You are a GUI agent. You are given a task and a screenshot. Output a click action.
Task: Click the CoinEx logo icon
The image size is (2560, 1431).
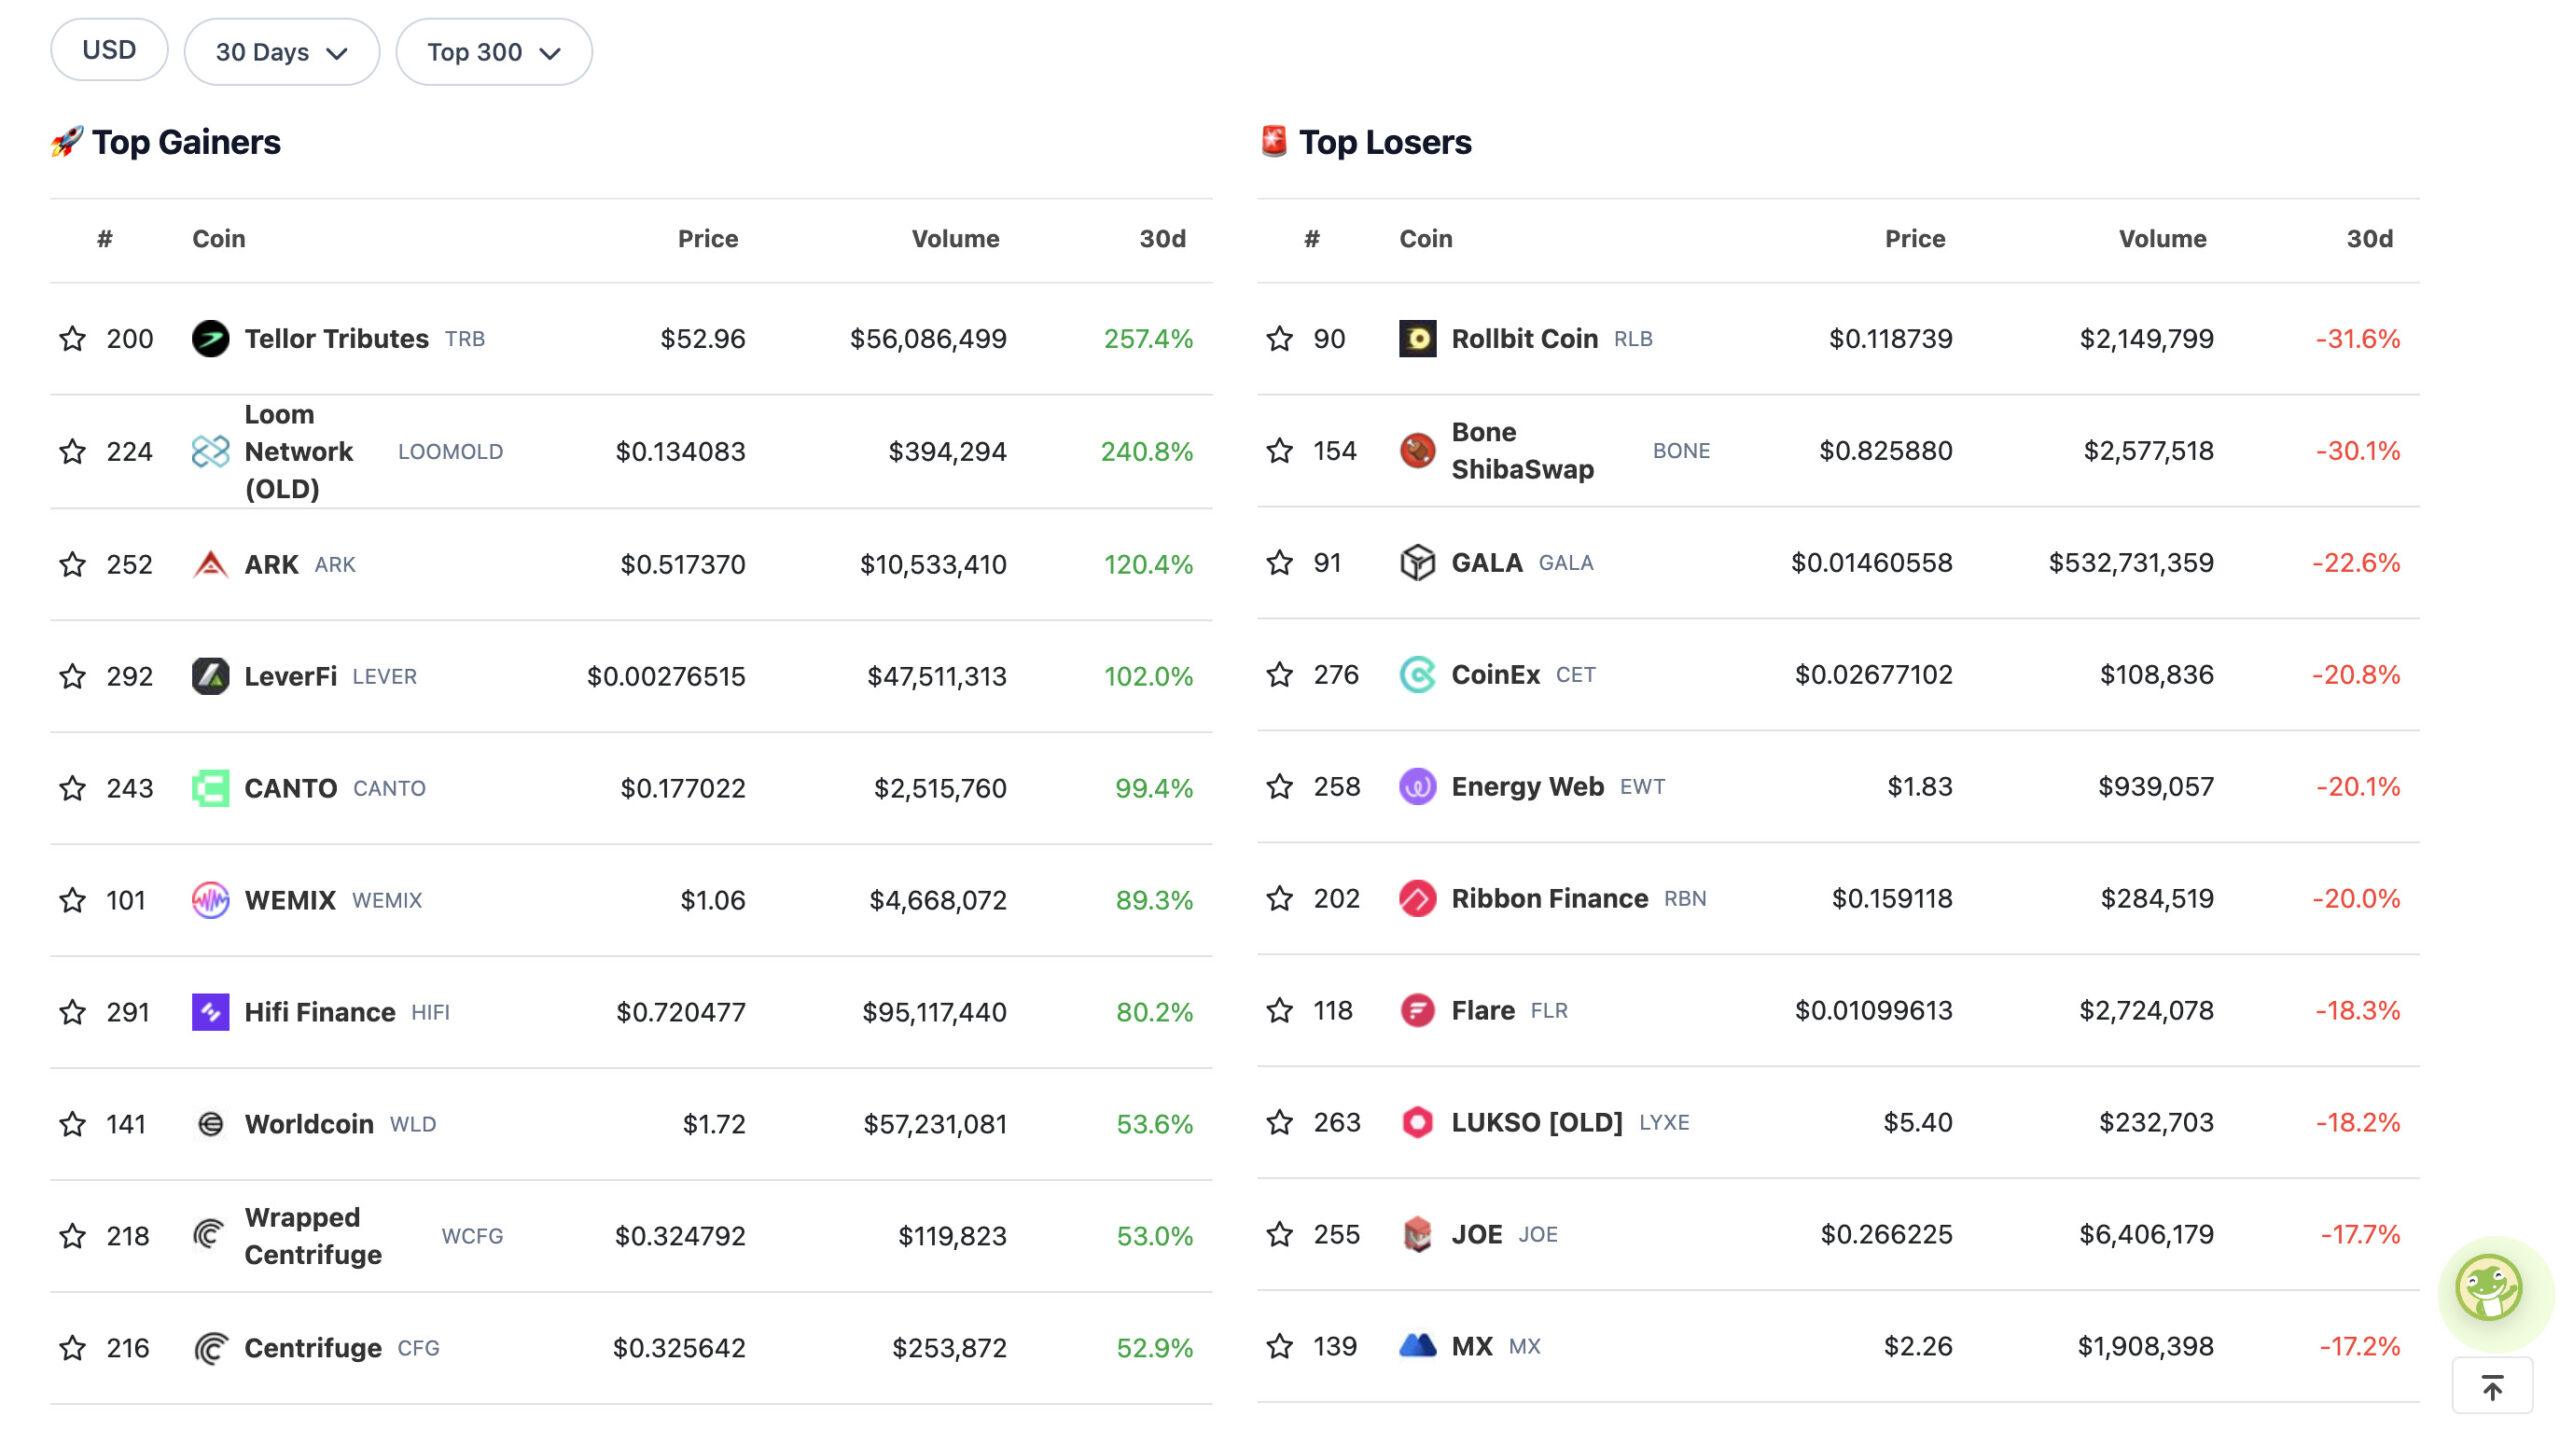(1417, 675)
